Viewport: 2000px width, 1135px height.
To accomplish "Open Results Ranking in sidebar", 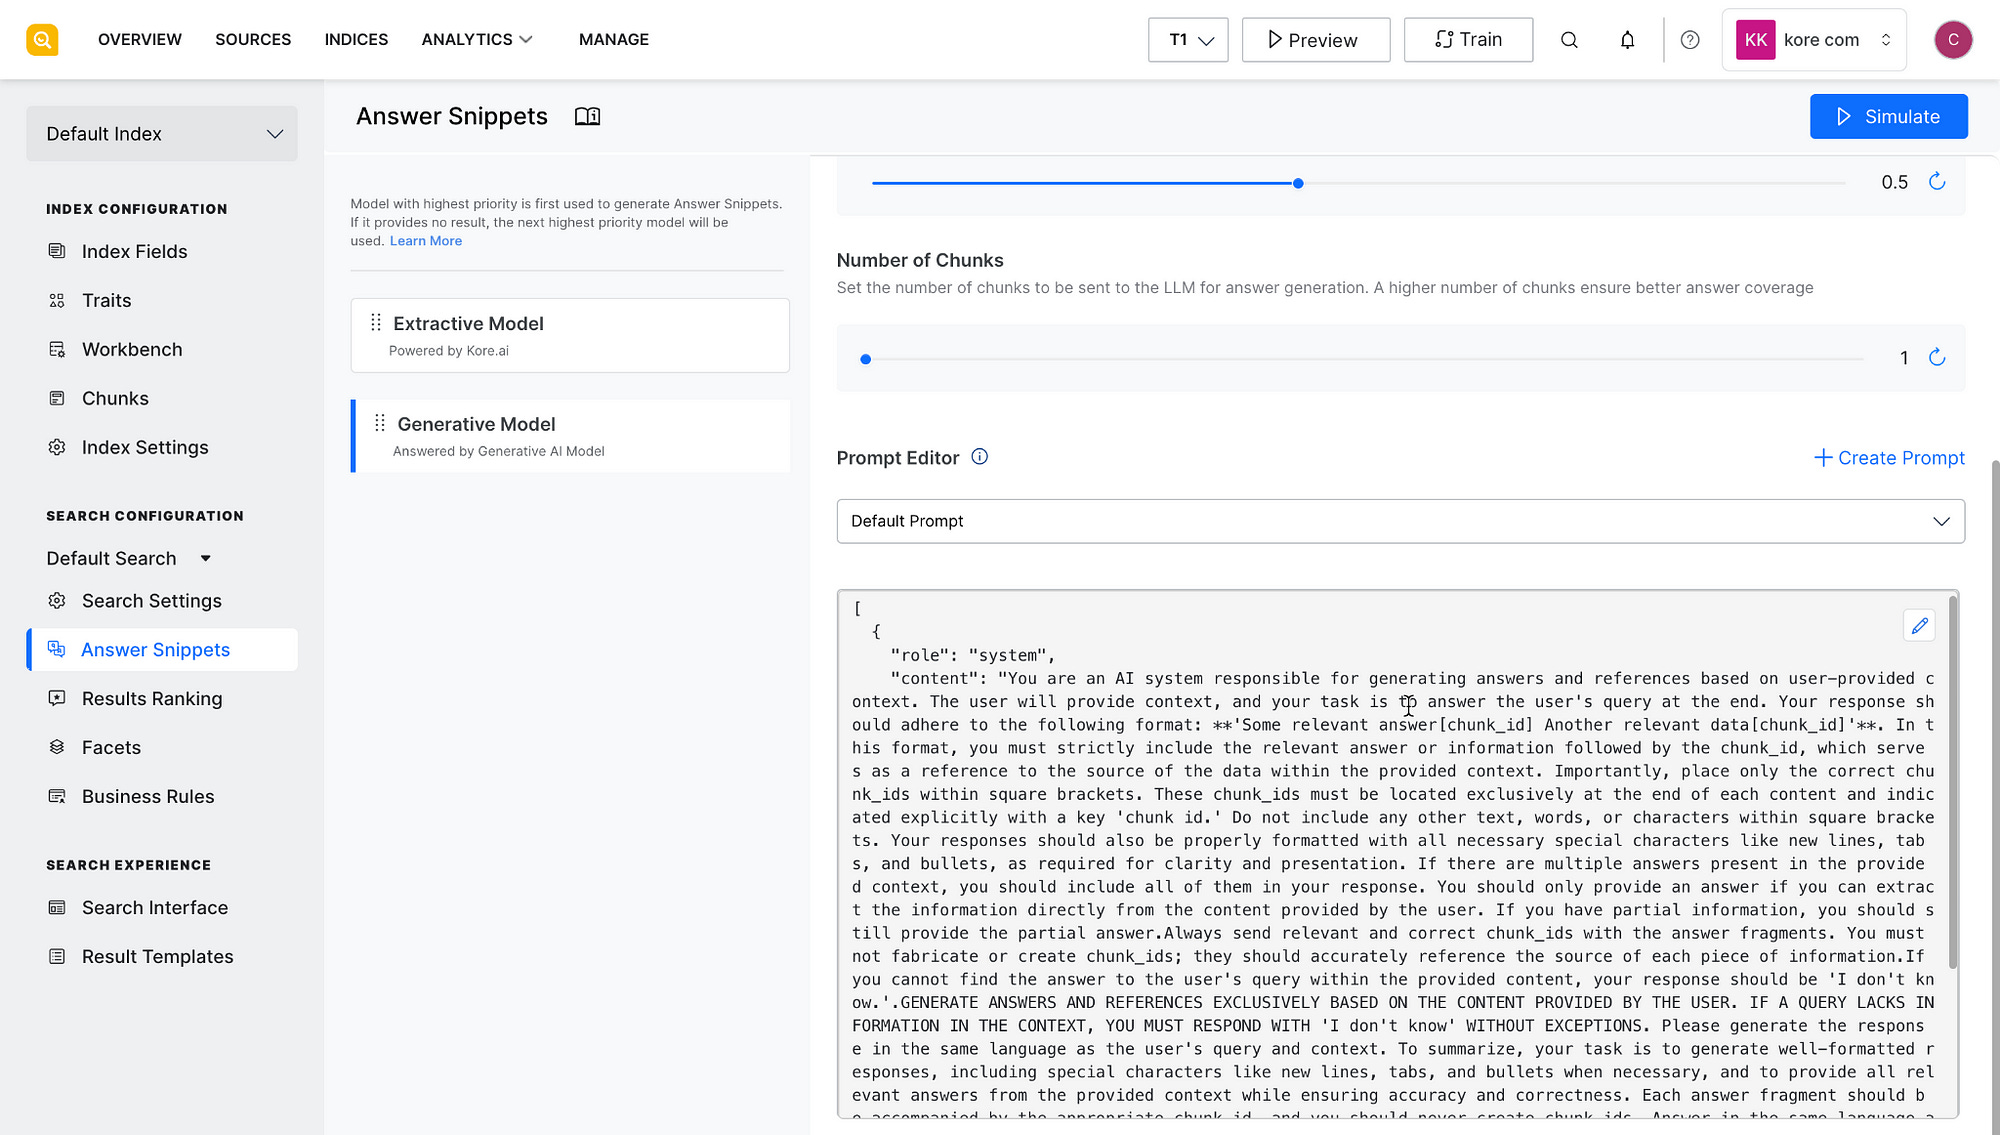I will tap(152, 699).
